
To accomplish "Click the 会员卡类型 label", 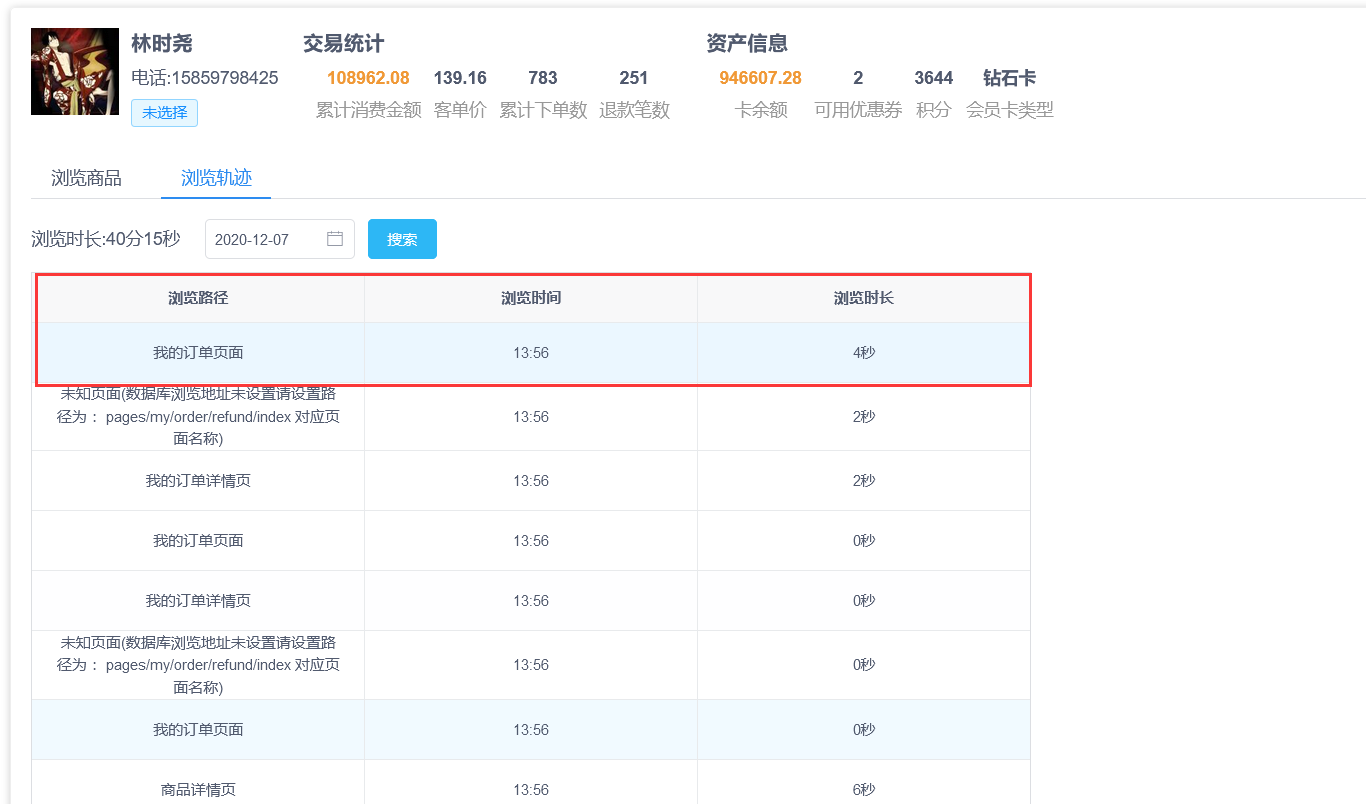I will (x=1010, y=110).
